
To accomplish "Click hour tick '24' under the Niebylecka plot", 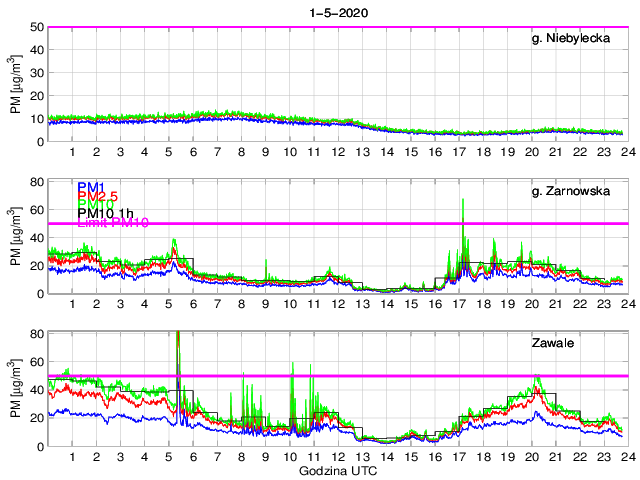I will 625,153.
